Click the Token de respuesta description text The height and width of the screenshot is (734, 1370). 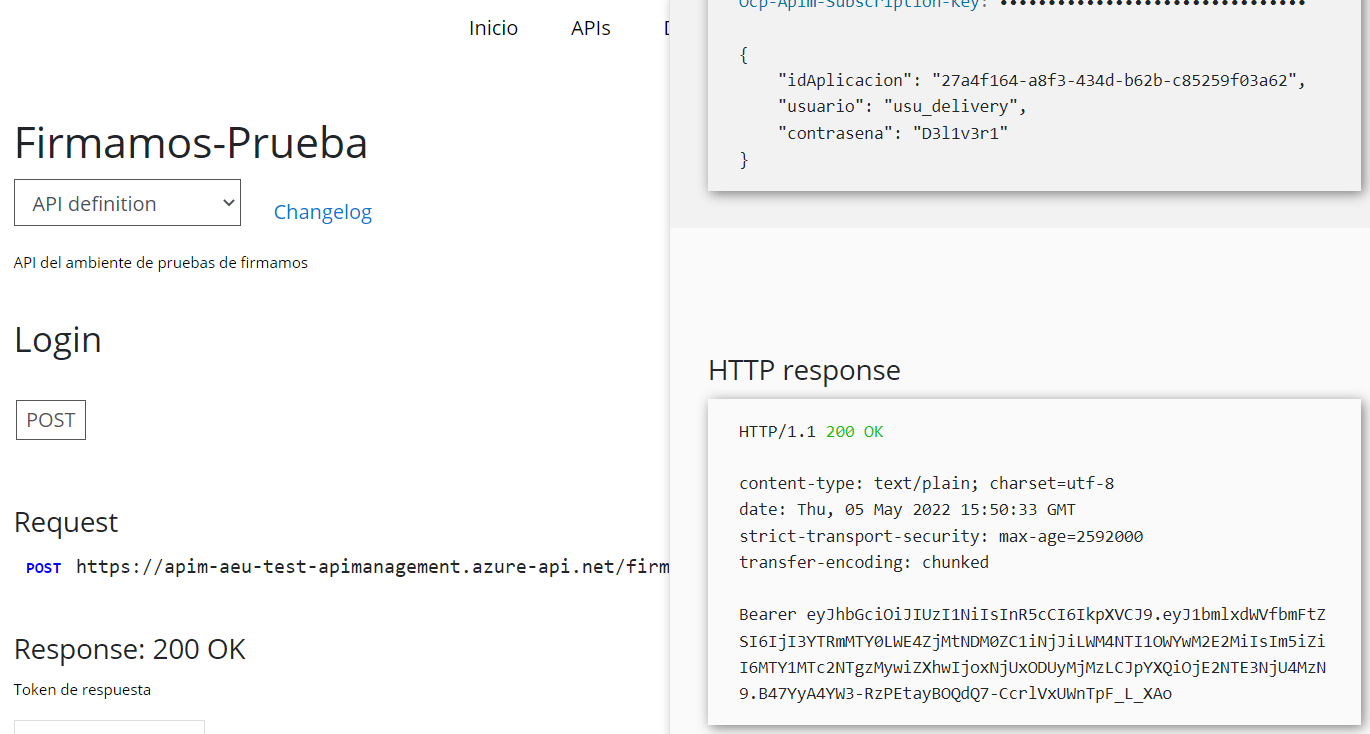[x=82, y=689]
